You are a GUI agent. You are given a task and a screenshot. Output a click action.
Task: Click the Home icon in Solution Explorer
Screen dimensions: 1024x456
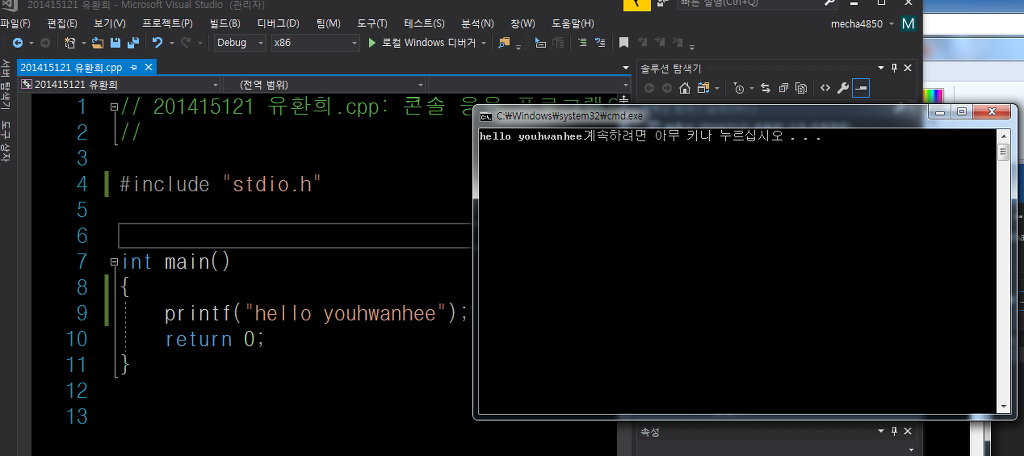pos(684,88)
